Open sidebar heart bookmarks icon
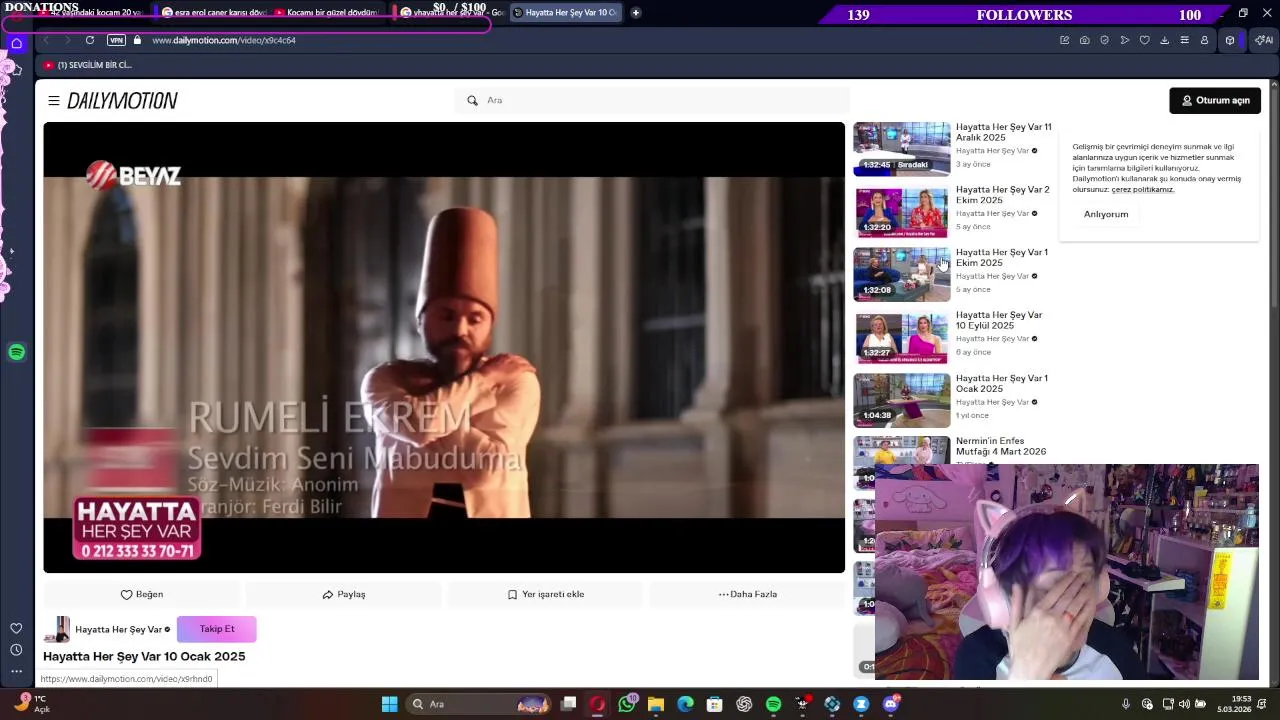Image resolution: width=1280 pixels, height=720 pixels. pyautogui.click(x=16, y=628)
